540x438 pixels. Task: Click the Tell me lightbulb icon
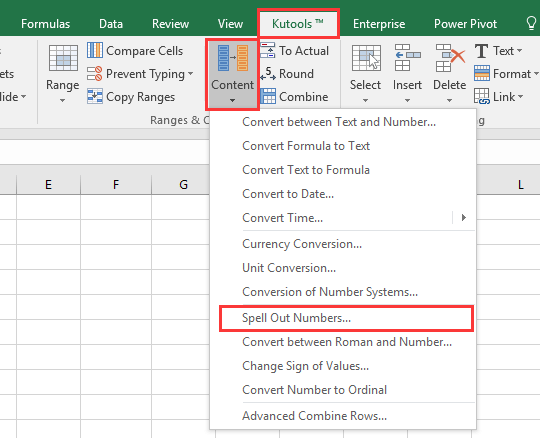[531, 23]
